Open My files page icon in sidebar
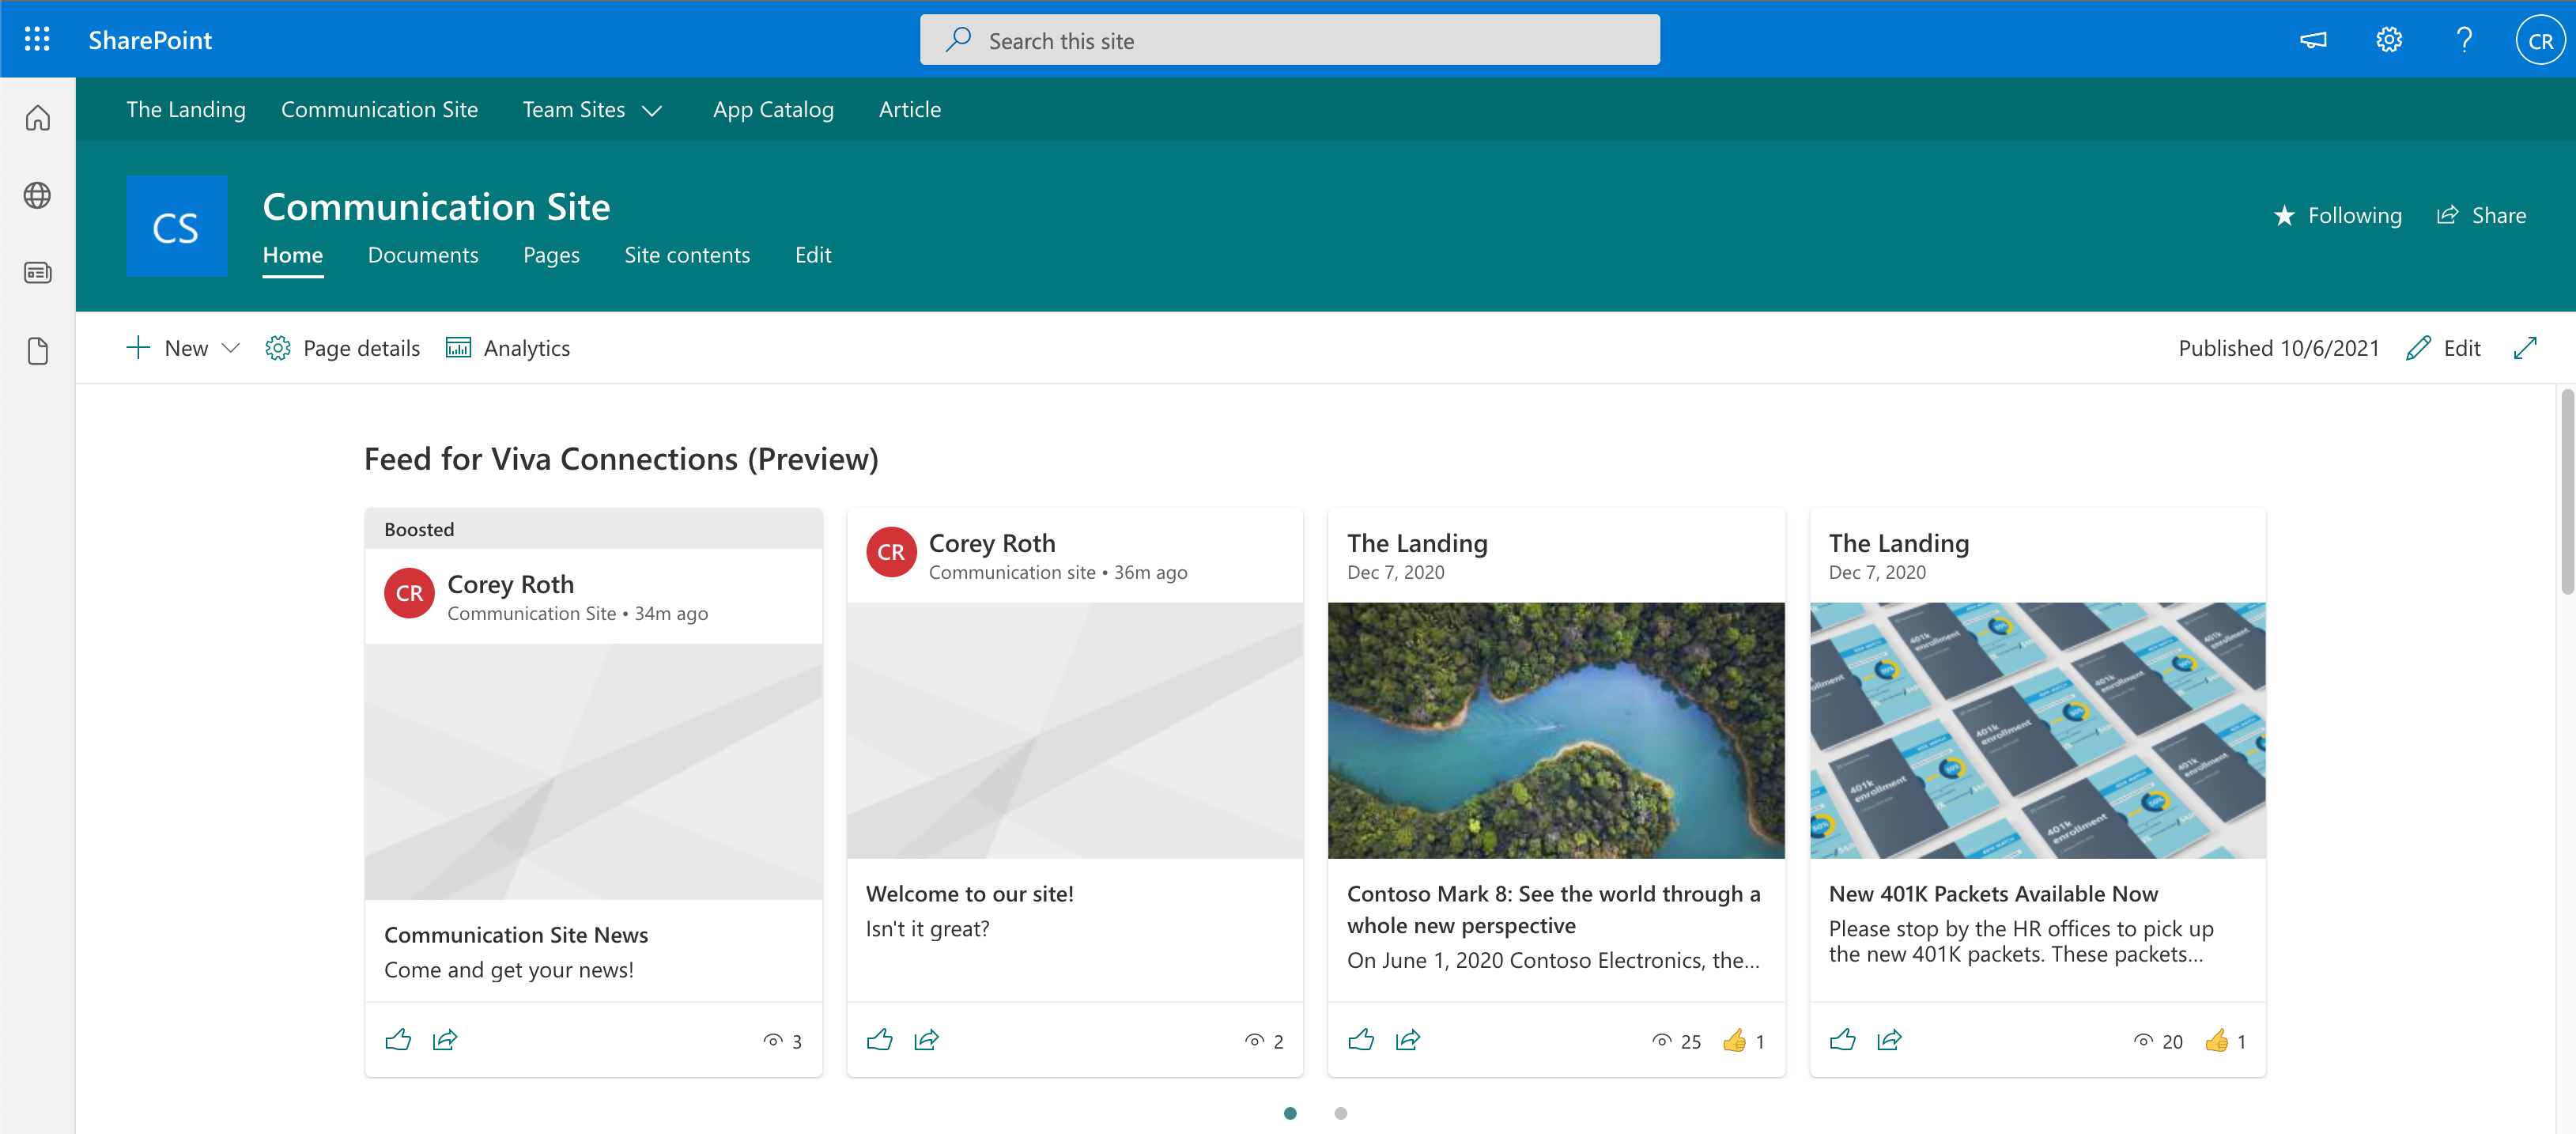Image resolution: width=2576 pixels, height=1134 pixels. click(x=37, y=351)
